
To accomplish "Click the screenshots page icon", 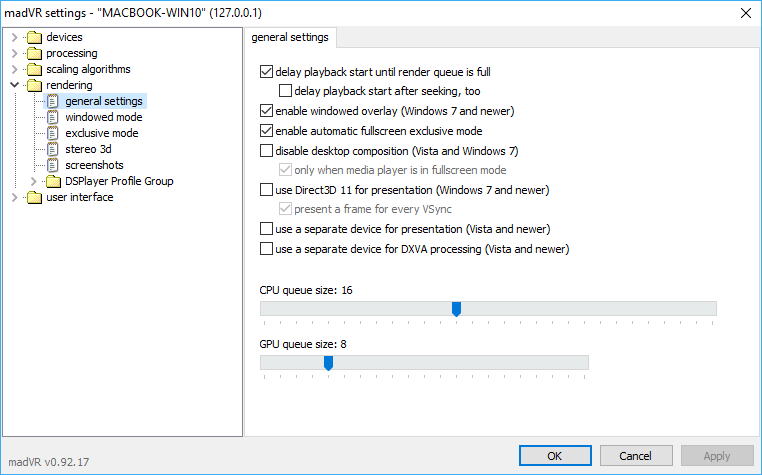I will (54, 165).
